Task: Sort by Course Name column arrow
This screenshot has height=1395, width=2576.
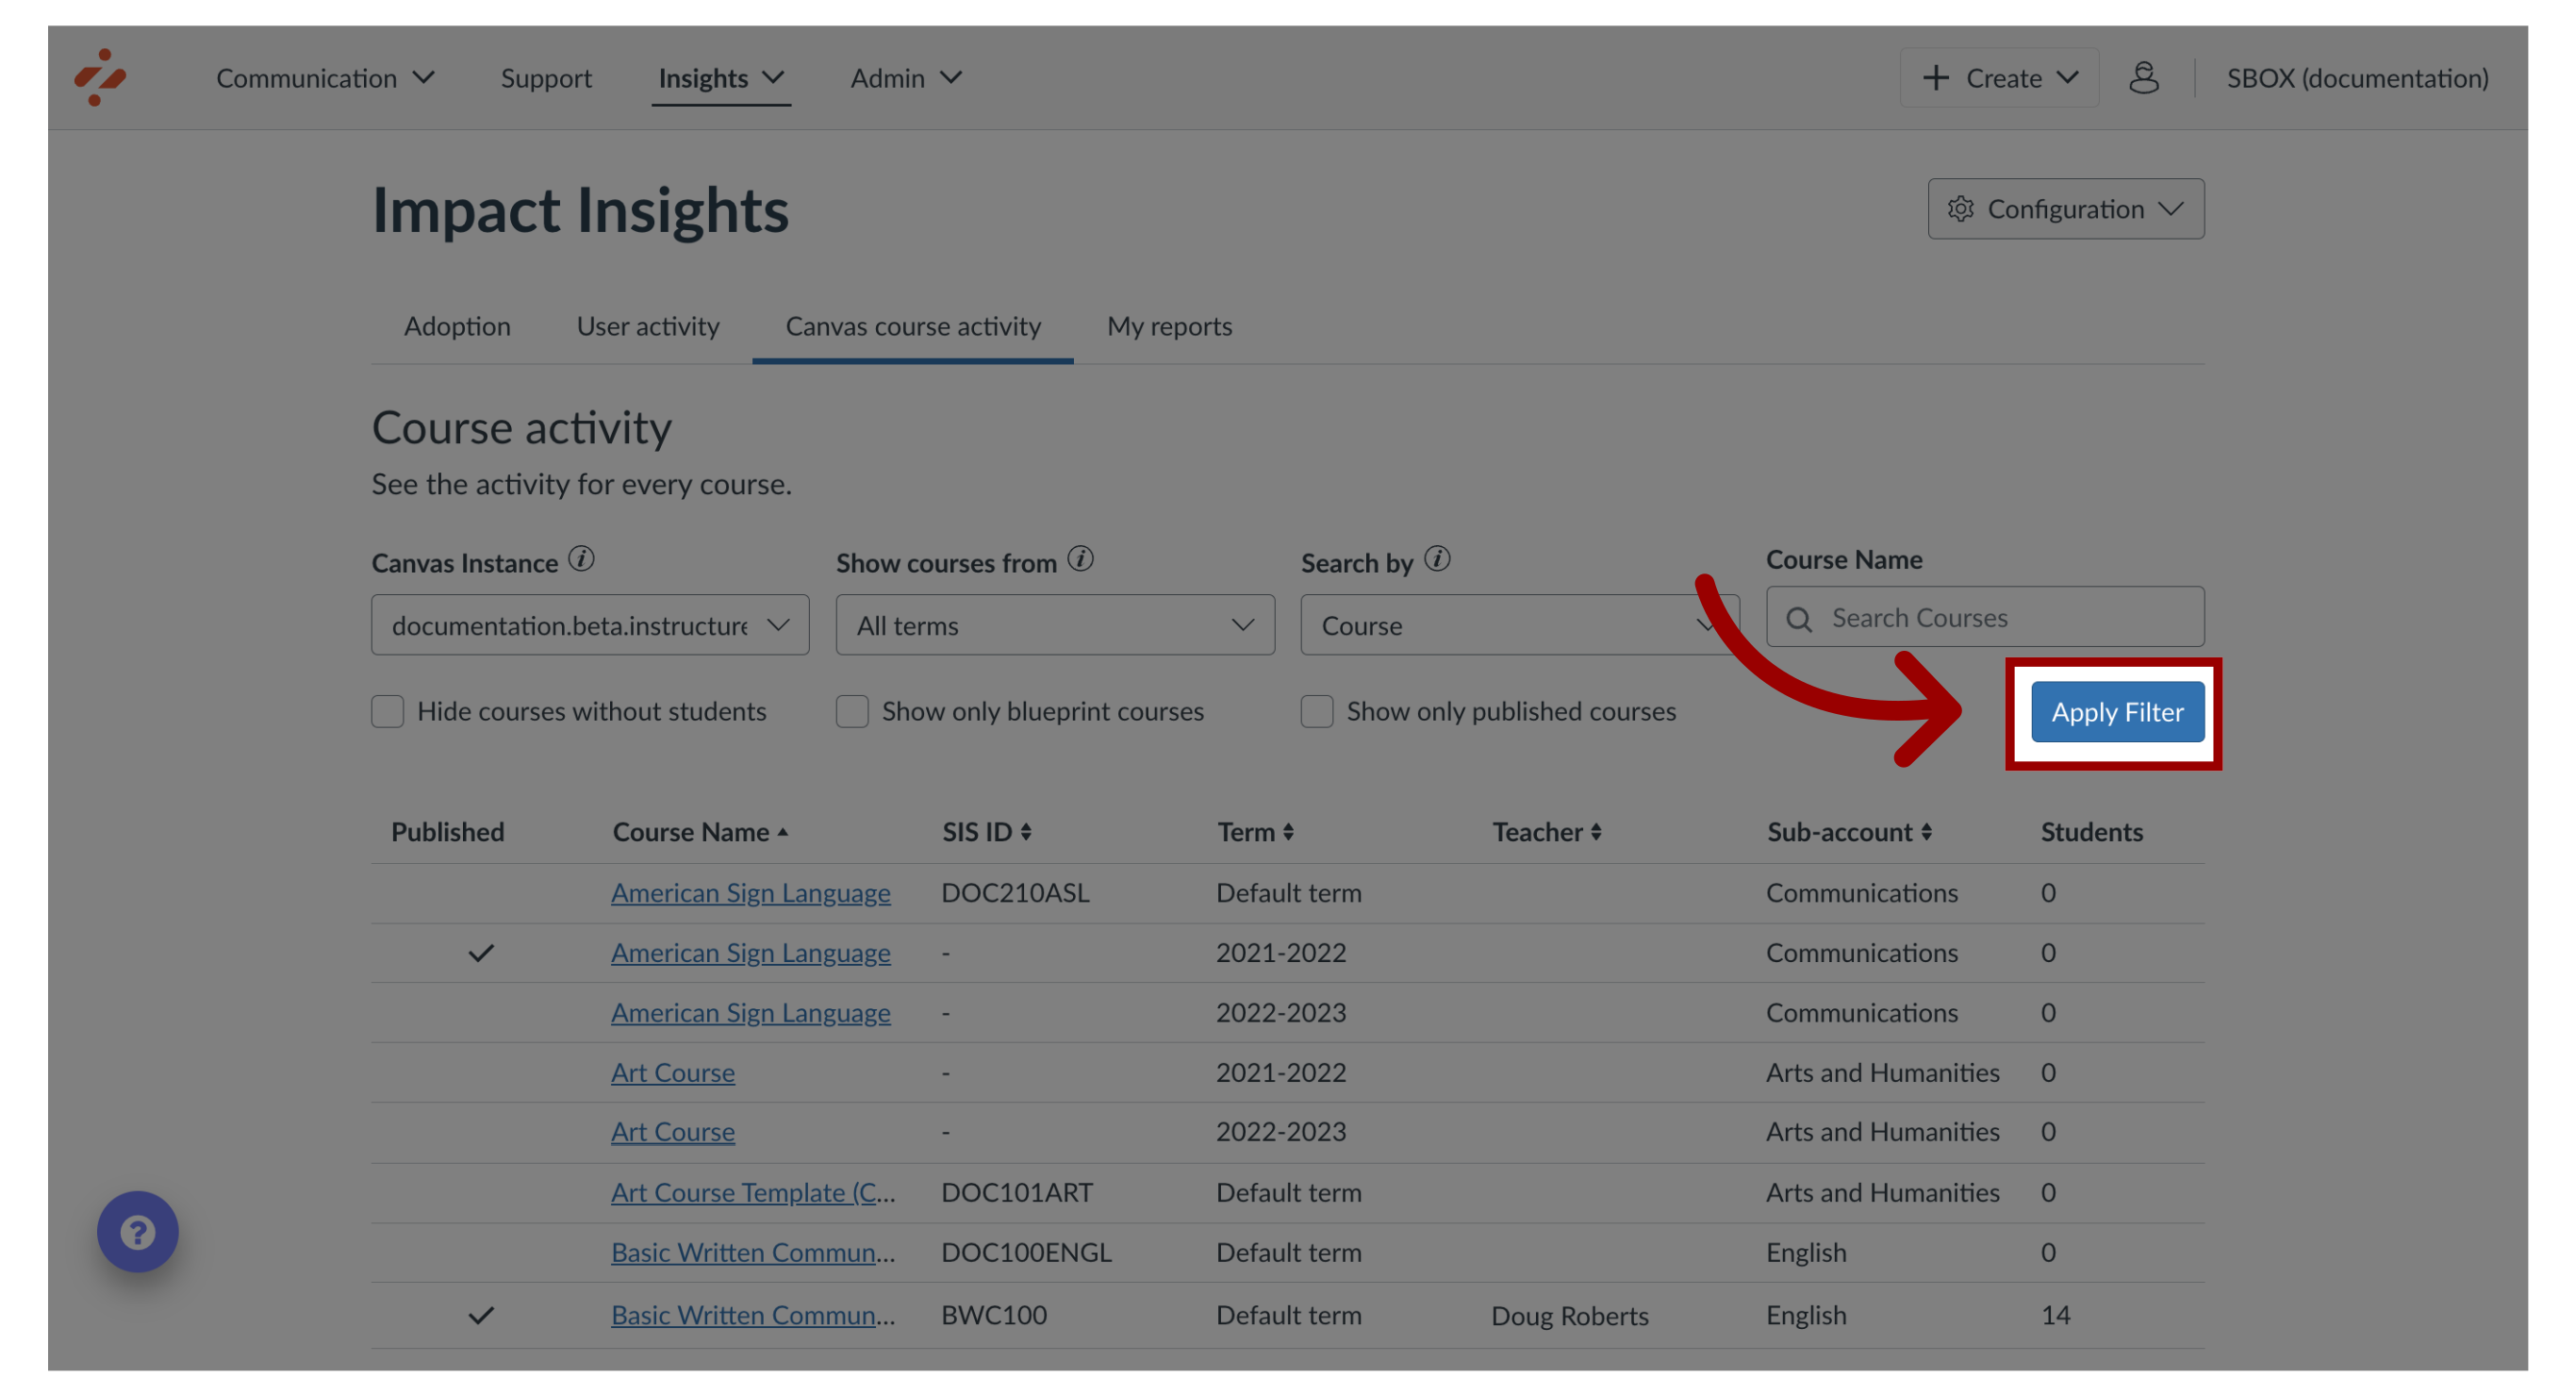Action: click(x=783, y=832)
